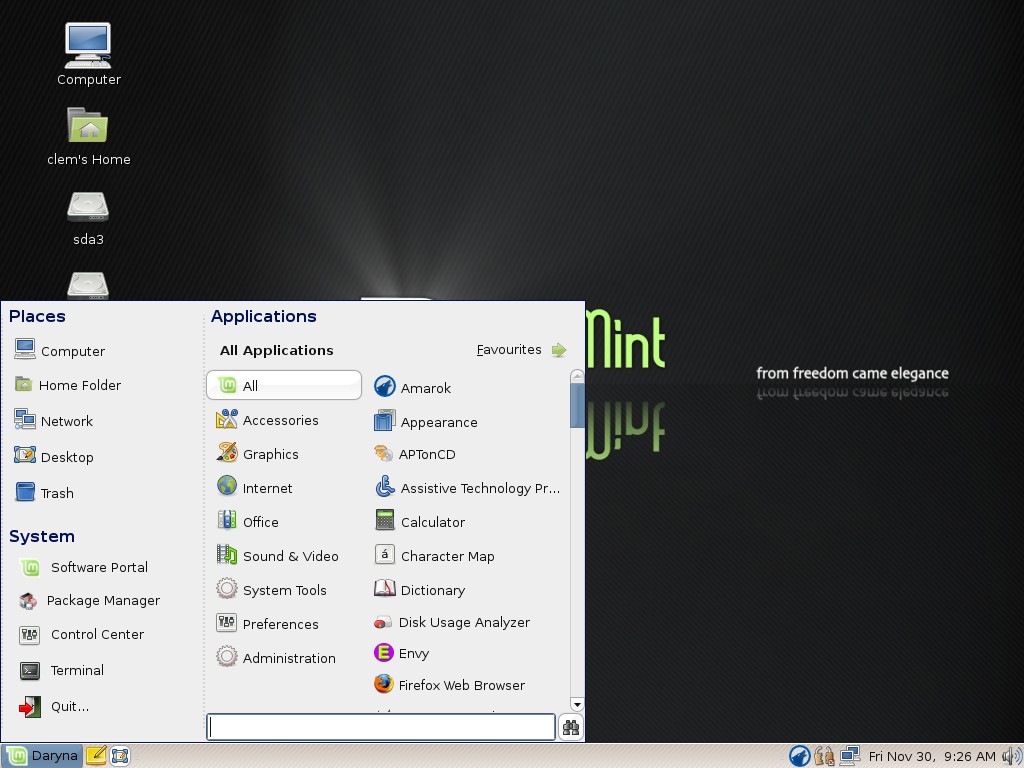This screenshot has width=1024, height=768.
Task: Select the All category
Action: tap(283, 385)
